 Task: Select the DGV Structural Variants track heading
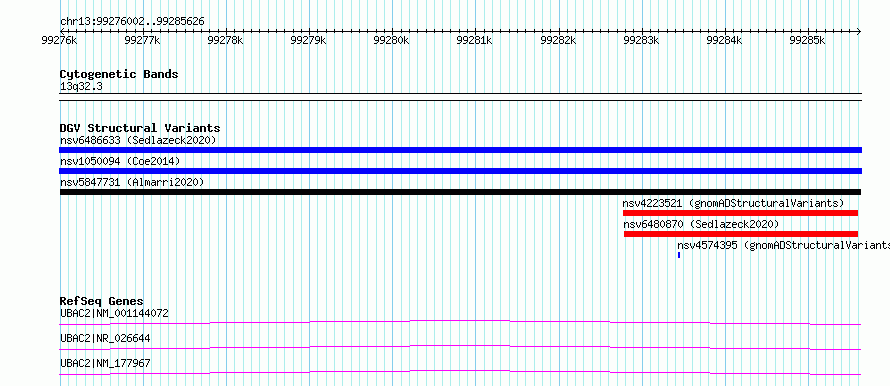point(140,128)
